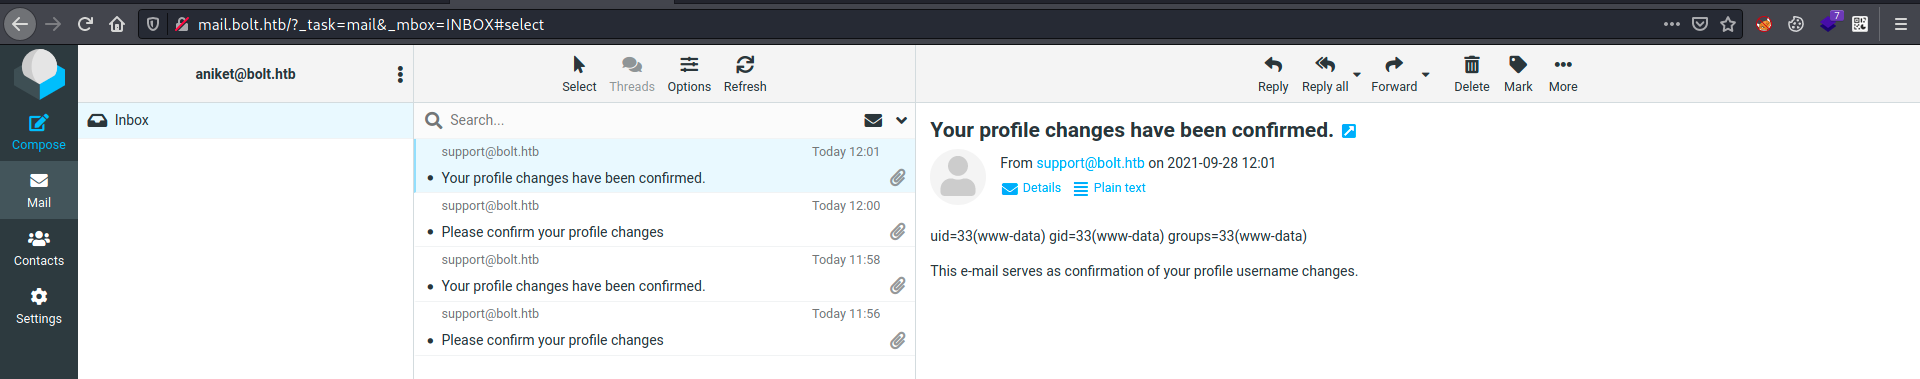The image size is (1920, 379).
Task: Click the Search mail input field
Action: [x=650, y=120]
